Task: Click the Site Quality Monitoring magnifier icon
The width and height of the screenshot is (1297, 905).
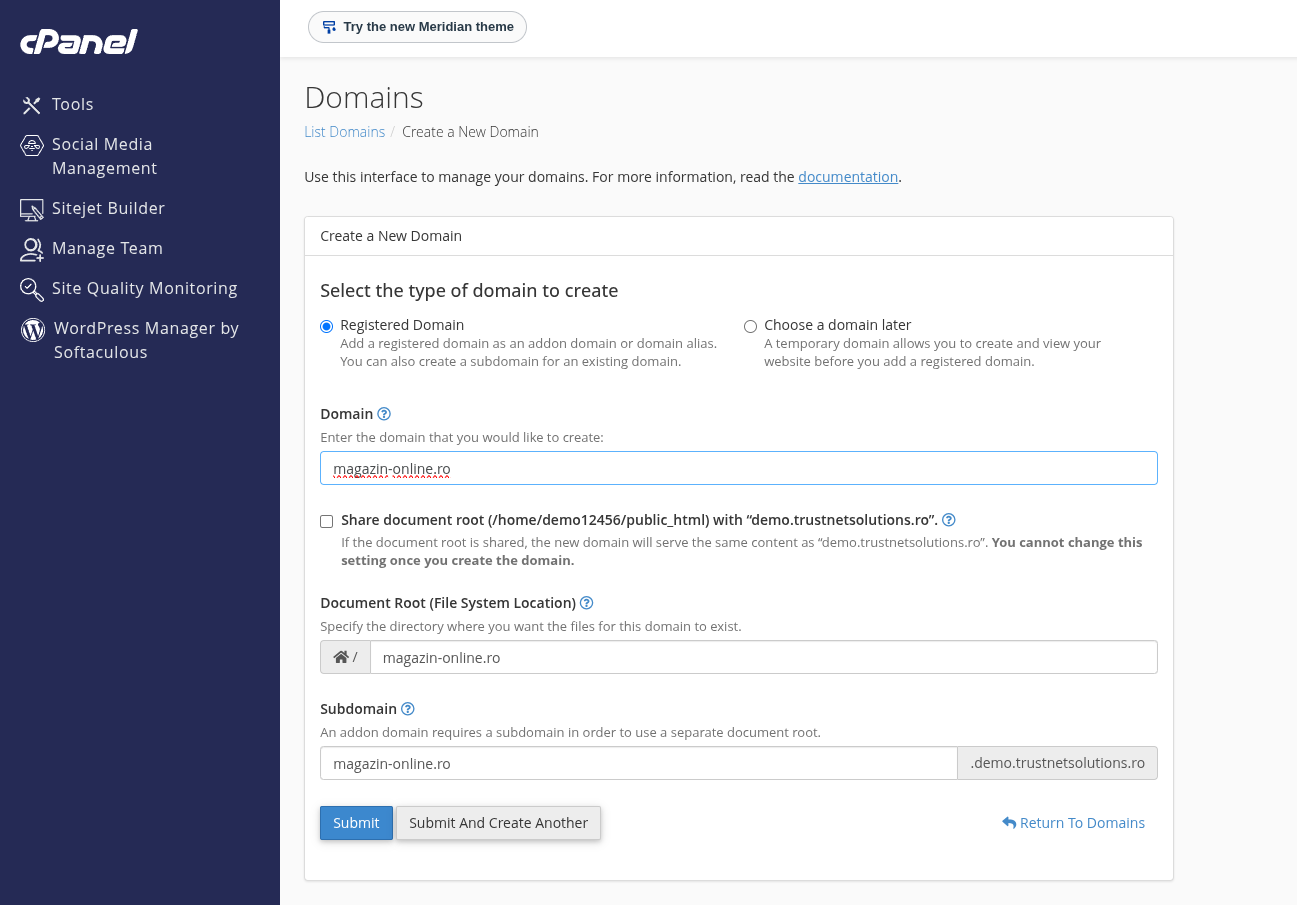Action: pos(33,289)
